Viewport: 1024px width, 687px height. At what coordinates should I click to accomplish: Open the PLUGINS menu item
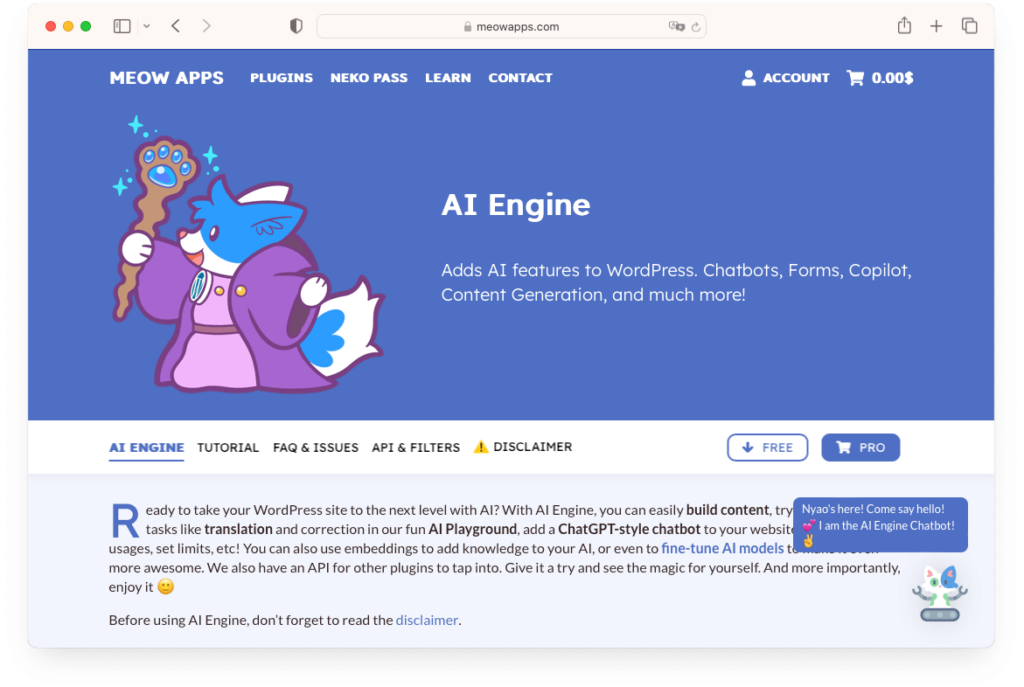coord(281,78)
